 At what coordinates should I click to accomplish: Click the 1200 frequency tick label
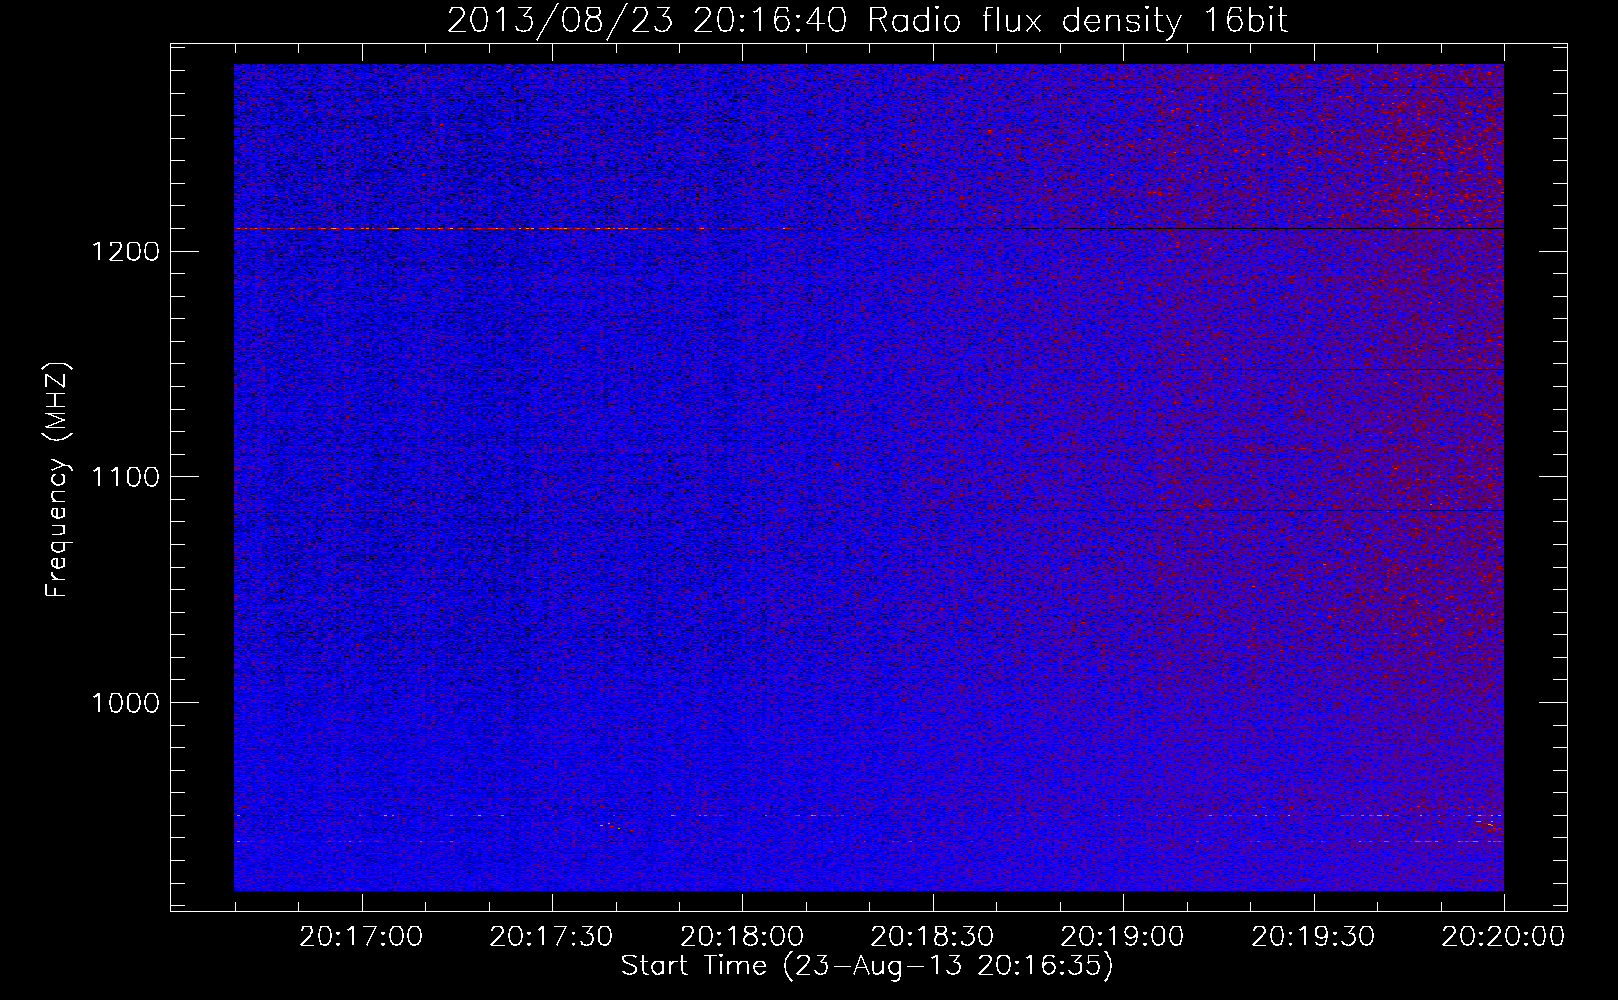coord(125,251)
